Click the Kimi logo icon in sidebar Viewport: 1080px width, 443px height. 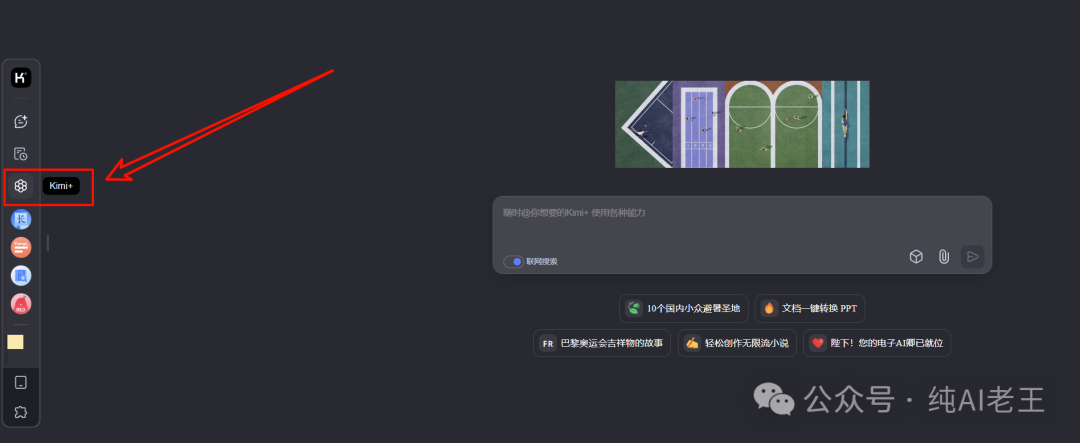click(21, 78)
